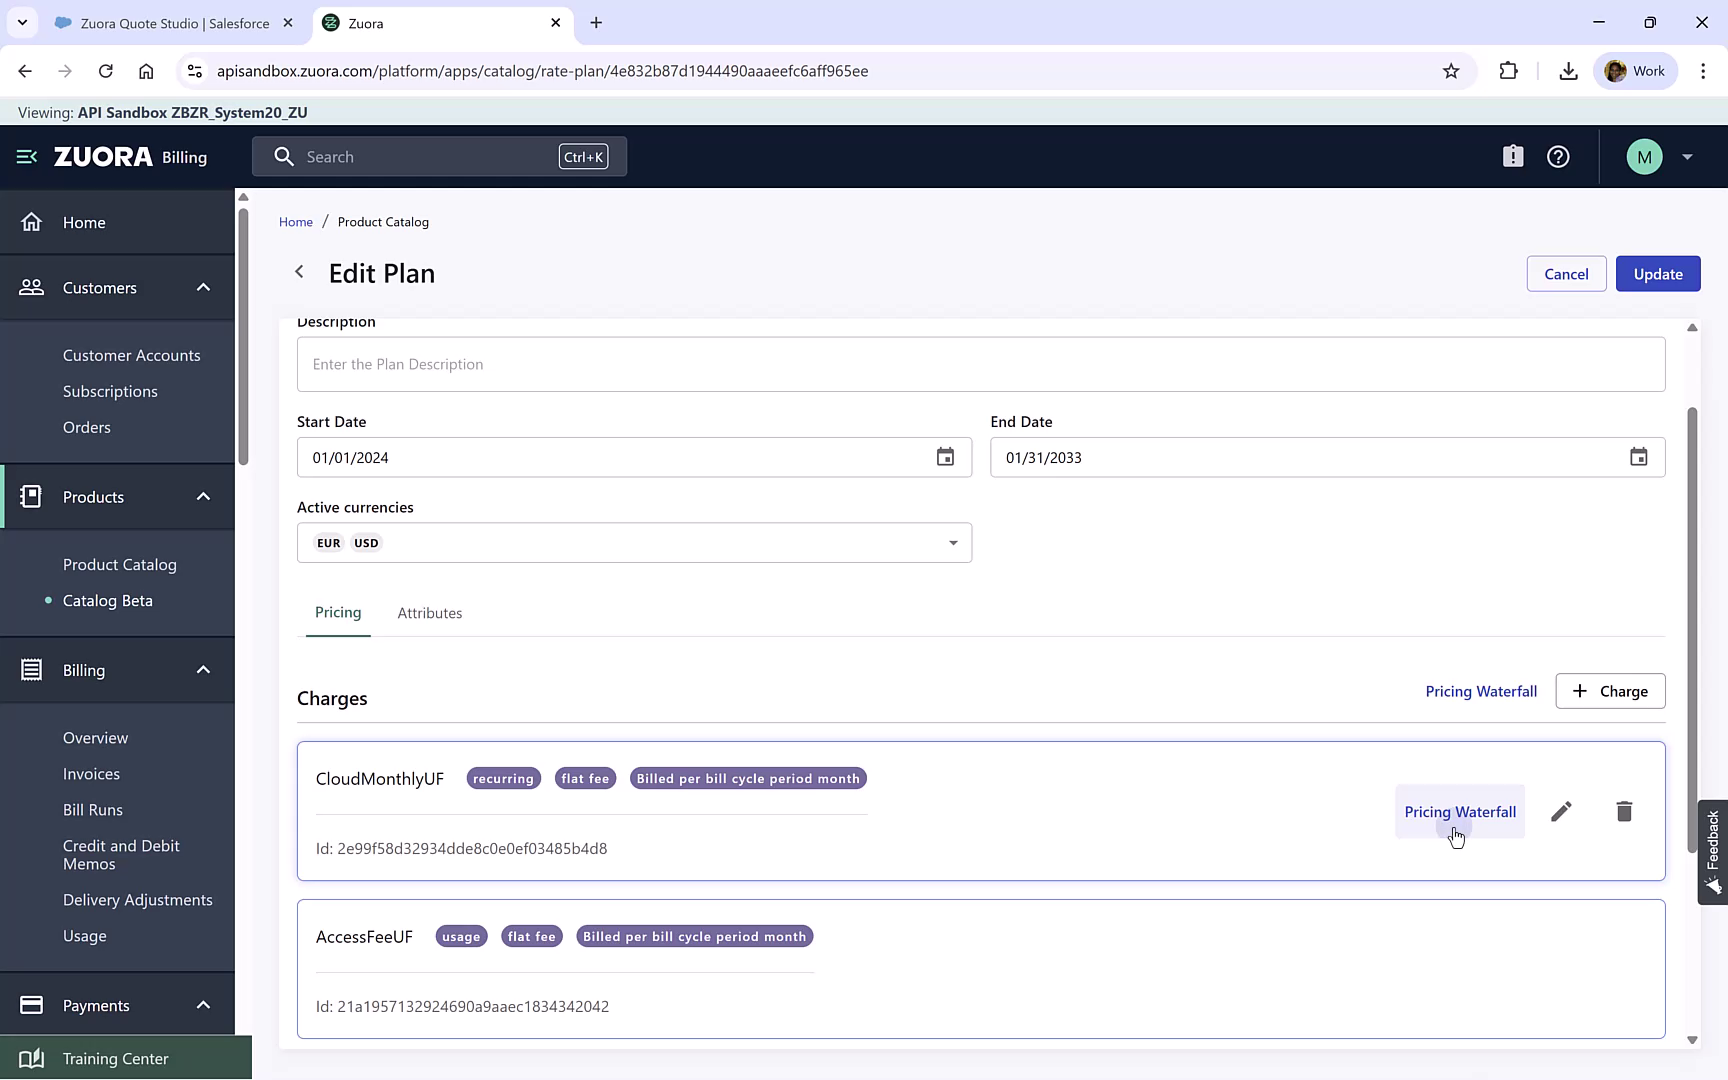Edit CloudMonthlyUF charge with pencil icon

click(1562, 811)
